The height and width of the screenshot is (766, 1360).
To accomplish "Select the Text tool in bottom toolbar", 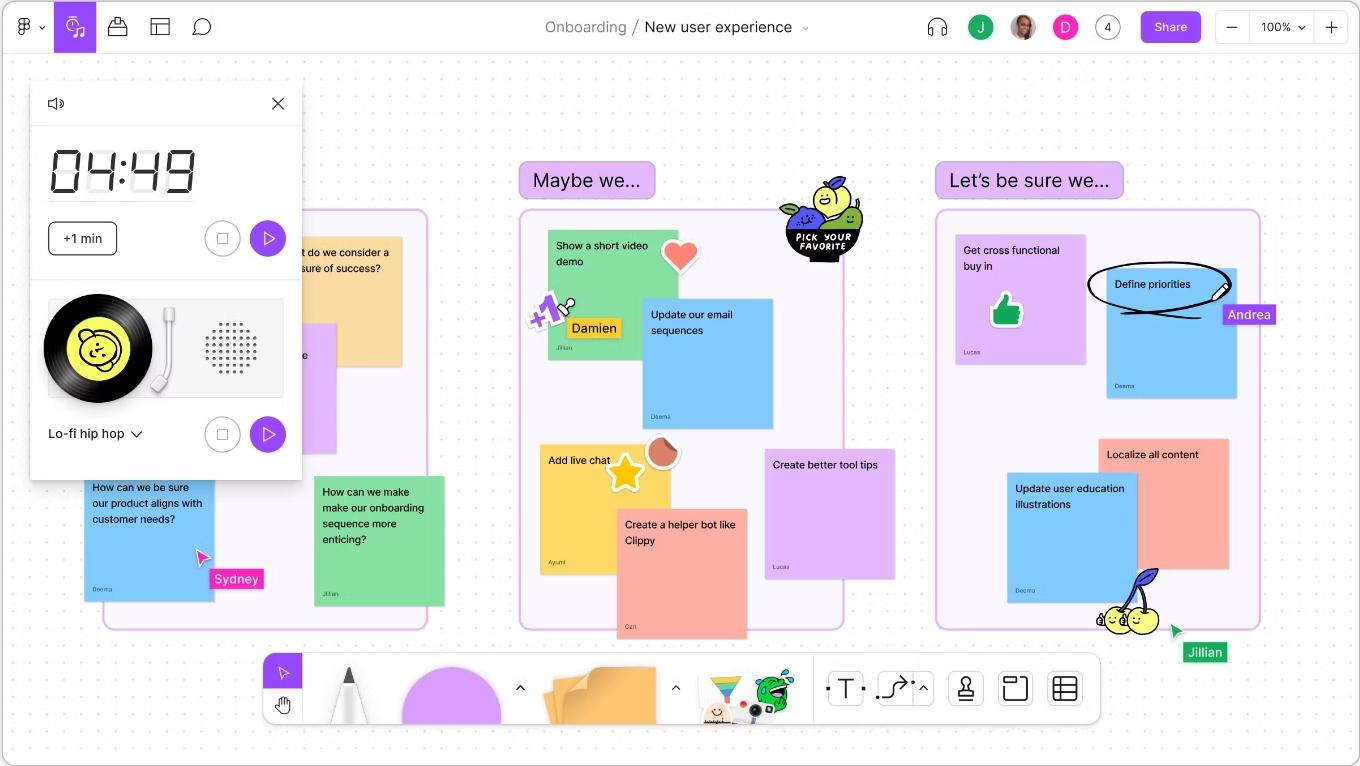I will pos(846,688).
